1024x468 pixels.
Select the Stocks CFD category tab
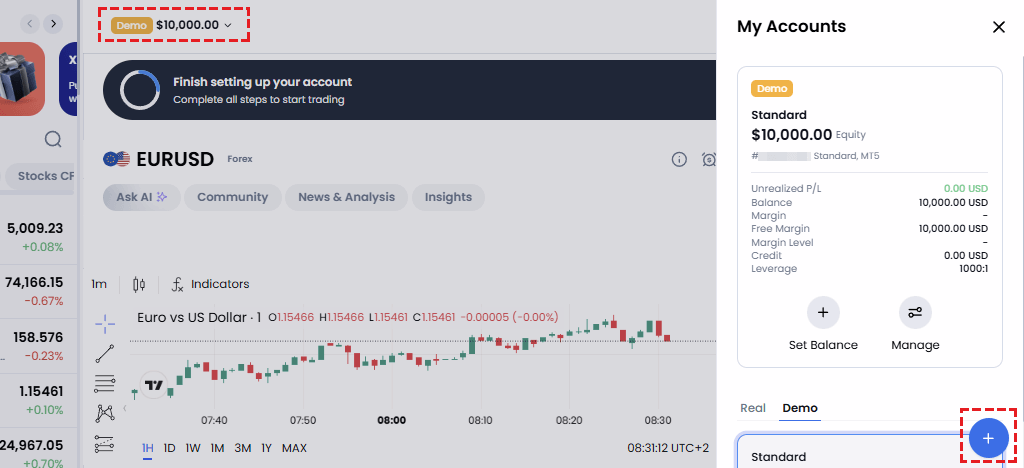point(40,176)
